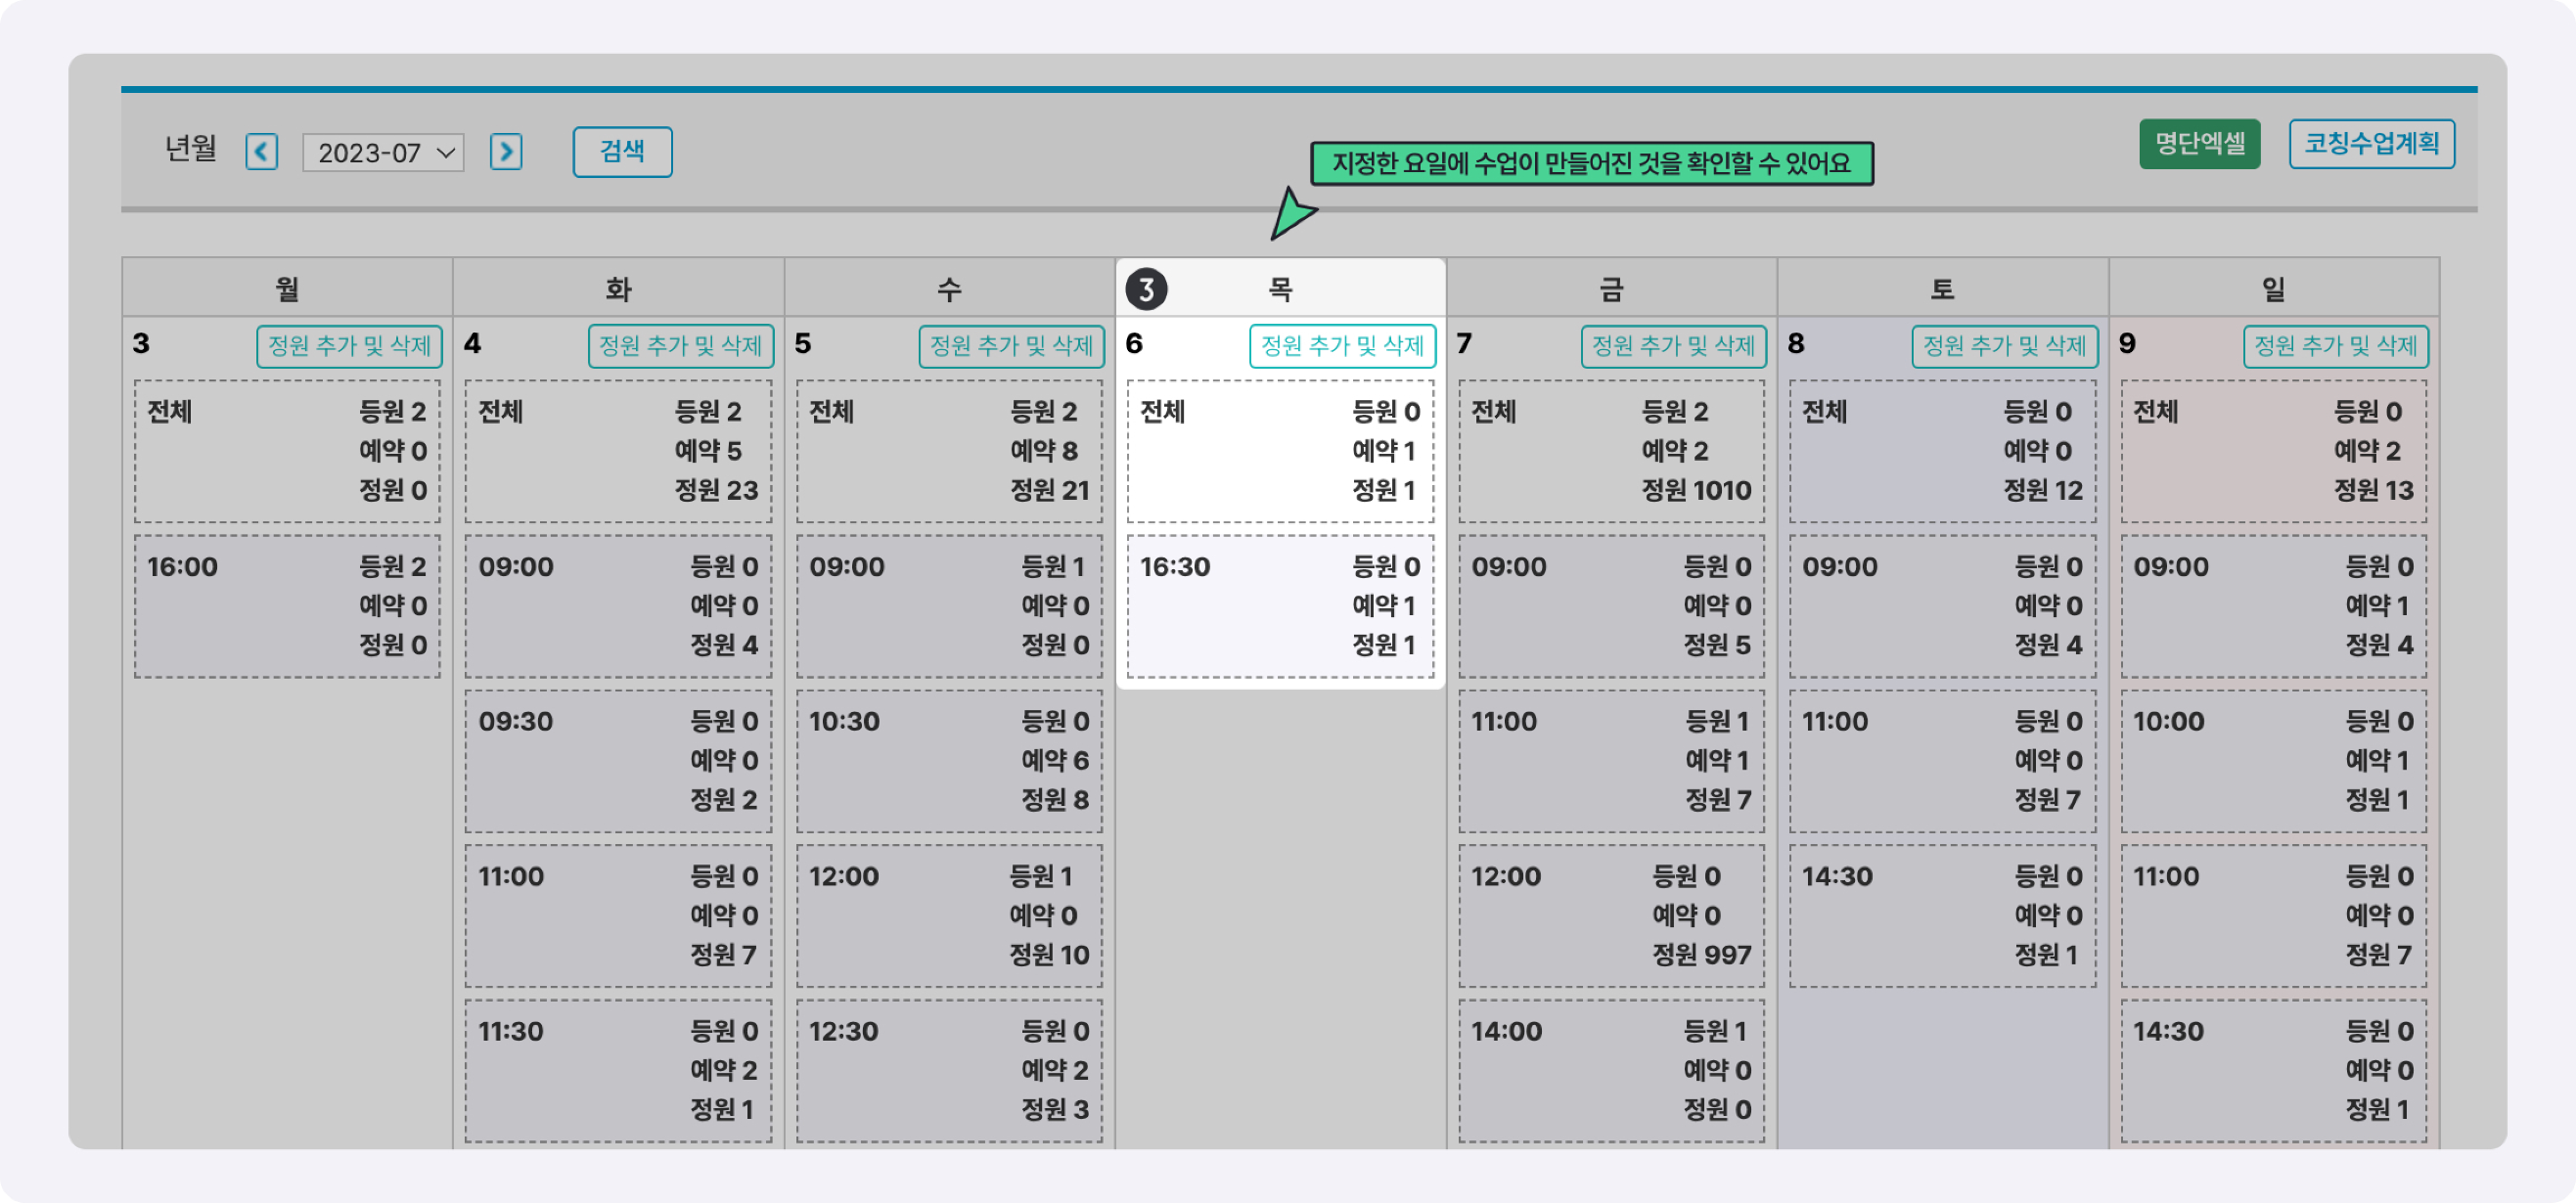Click the green tooltip arrow pointer
2576x1203 pixels.
[x=1291, y=213]
